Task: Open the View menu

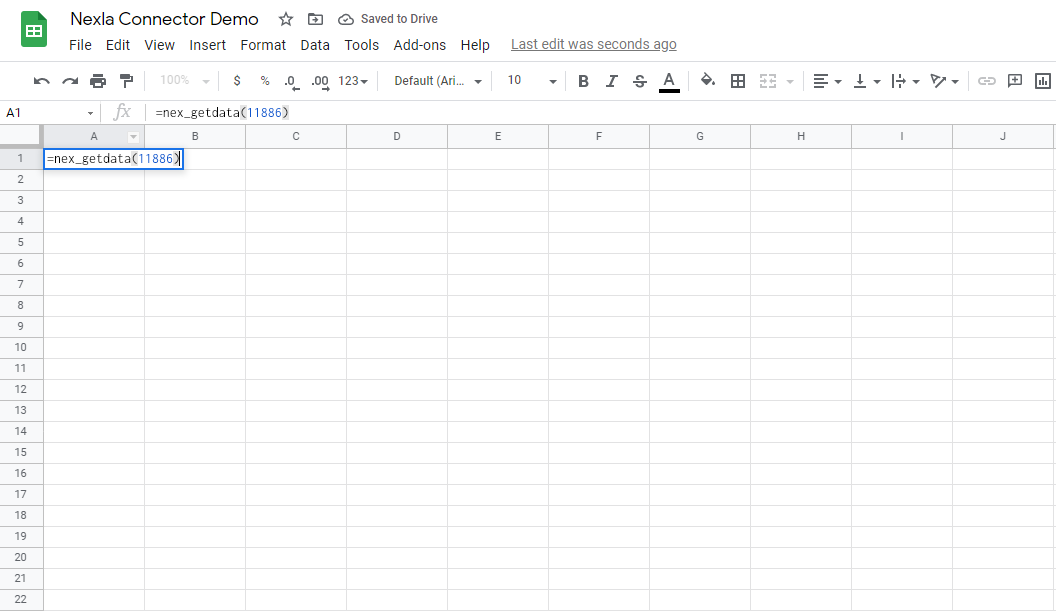Action: pyautogui.click(x=160, y=45)
